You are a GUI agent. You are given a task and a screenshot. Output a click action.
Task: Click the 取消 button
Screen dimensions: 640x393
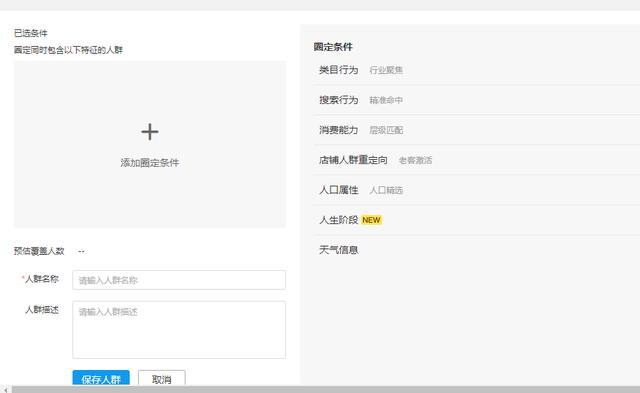162,378
